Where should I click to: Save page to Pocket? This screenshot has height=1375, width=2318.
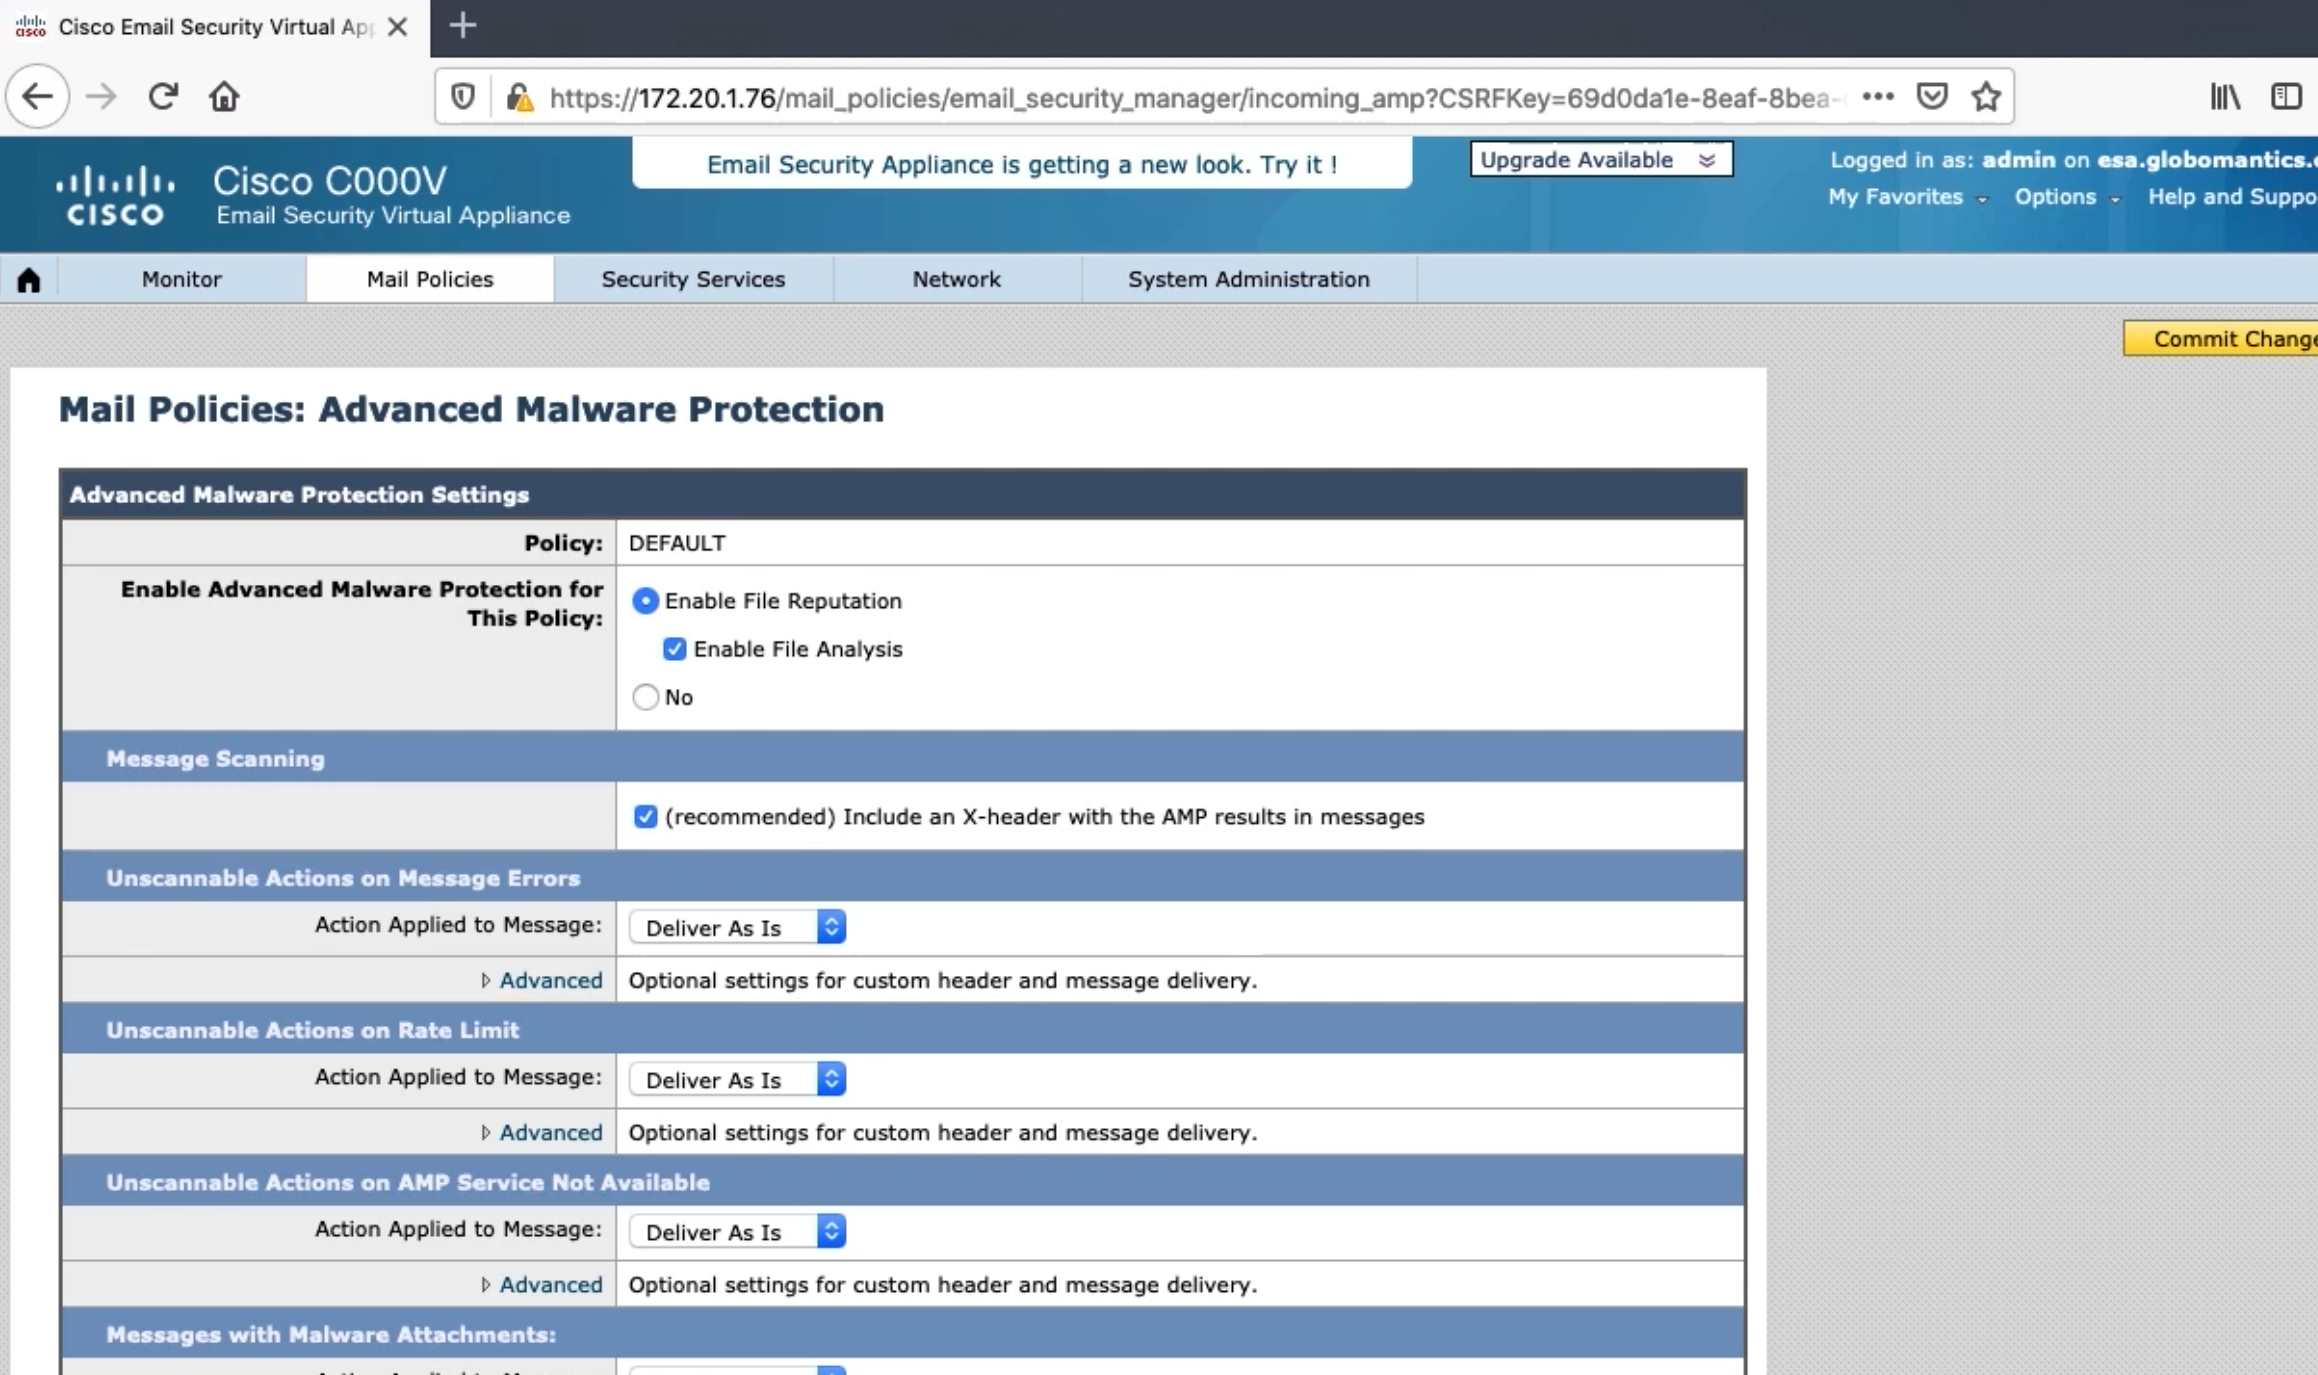(1932, 97)
